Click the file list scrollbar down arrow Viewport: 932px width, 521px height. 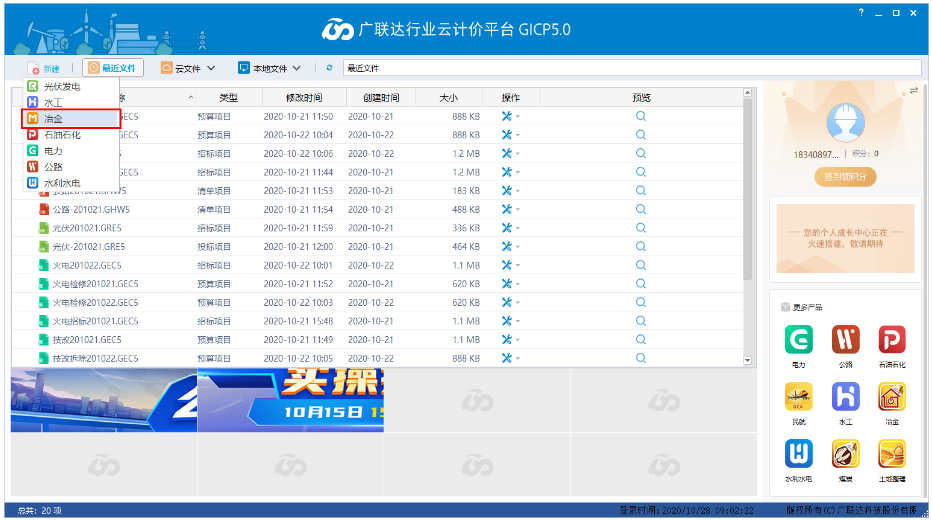747,359
